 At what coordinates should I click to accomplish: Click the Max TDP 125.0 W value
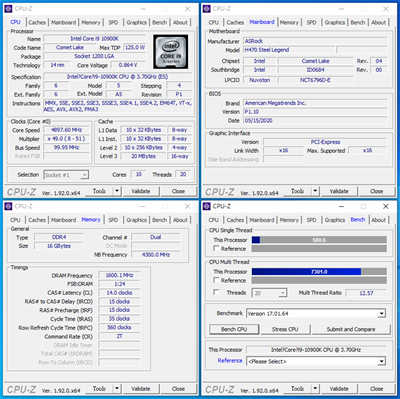coord(135,47)
